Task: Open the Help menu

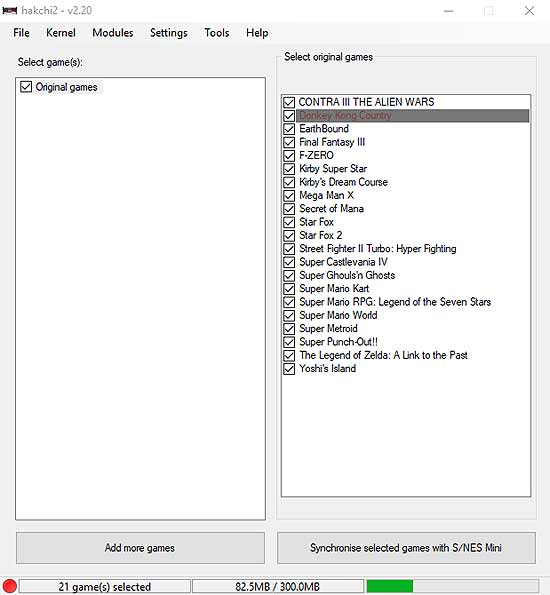Action: [x=257, y=33]
